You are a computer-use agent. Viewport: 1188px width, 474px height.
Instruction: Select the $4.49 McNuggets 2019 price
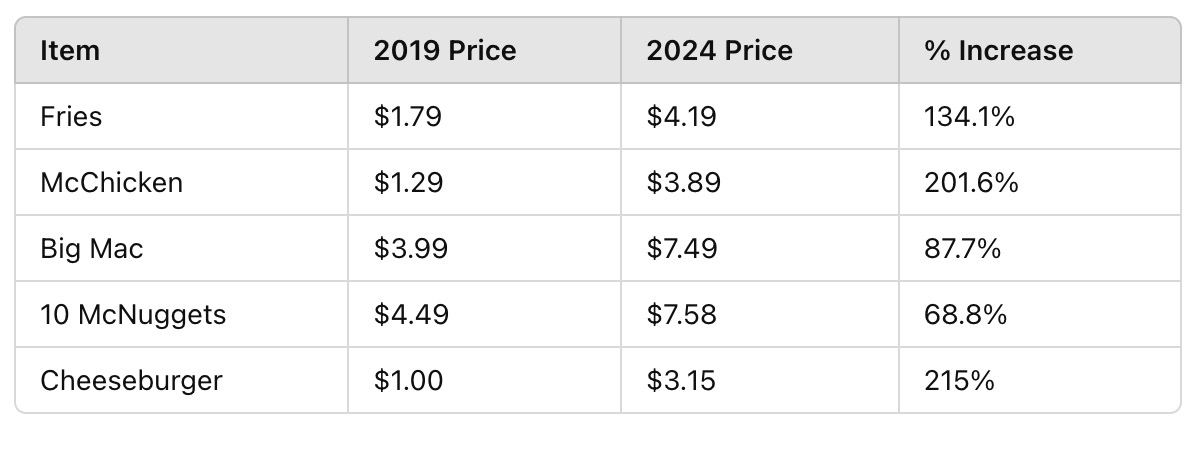410,315
